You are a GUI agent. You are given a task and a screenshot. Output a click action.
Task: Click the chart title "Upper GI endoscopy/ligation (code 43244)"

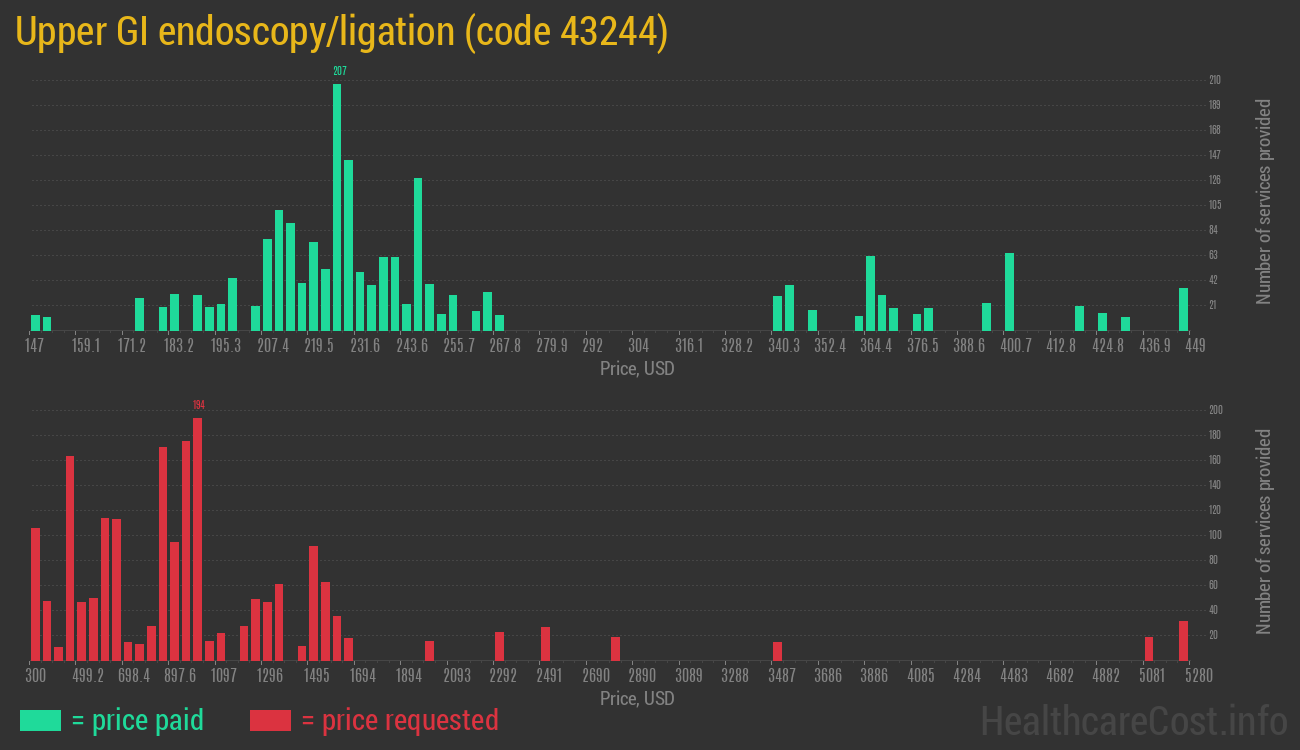click(x=342, y=32)
